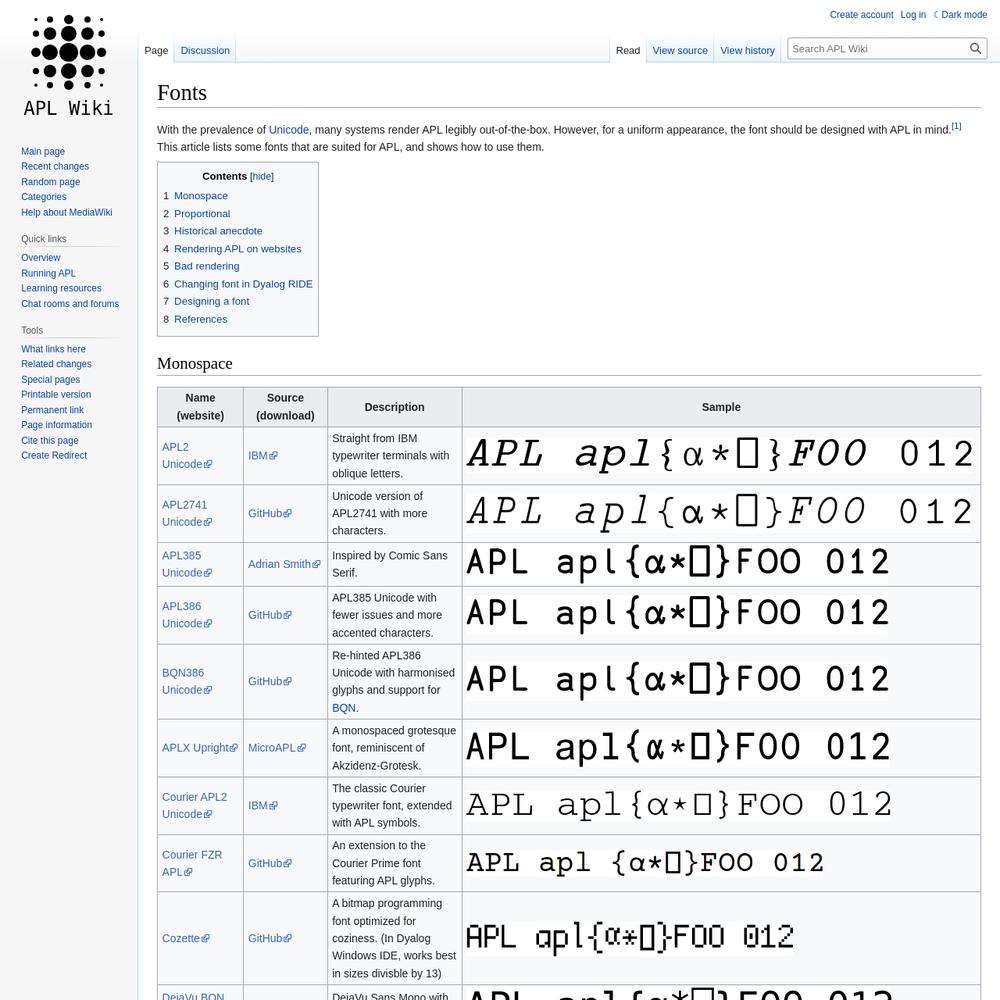1000x1000 pixels.
Task: Open GitHub source for Cozette
Action: 270,938
